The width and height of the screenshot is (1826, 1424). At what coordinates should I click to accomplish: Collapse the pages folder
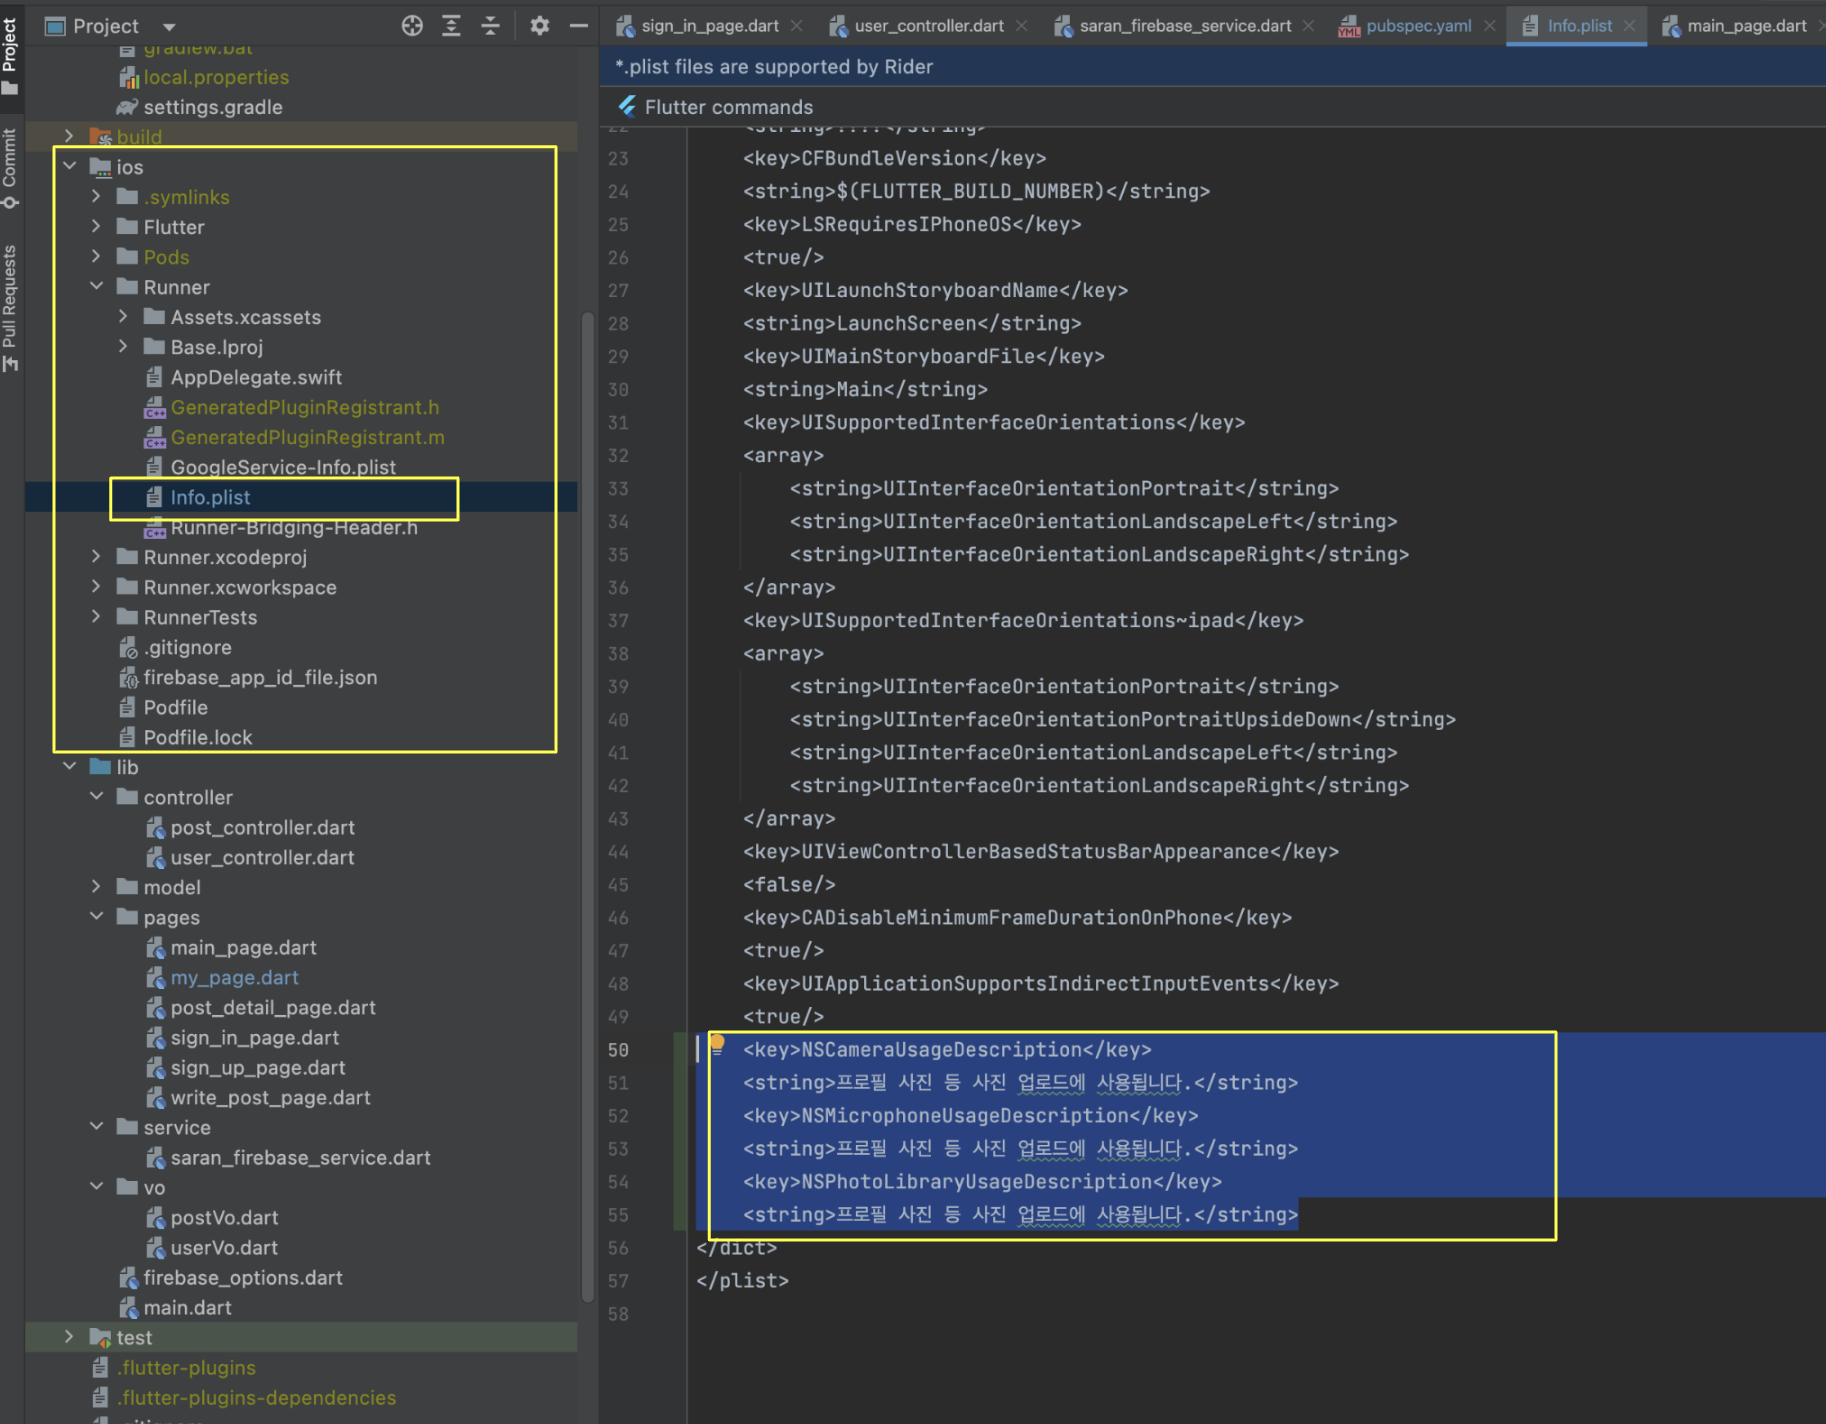(96, 916)
